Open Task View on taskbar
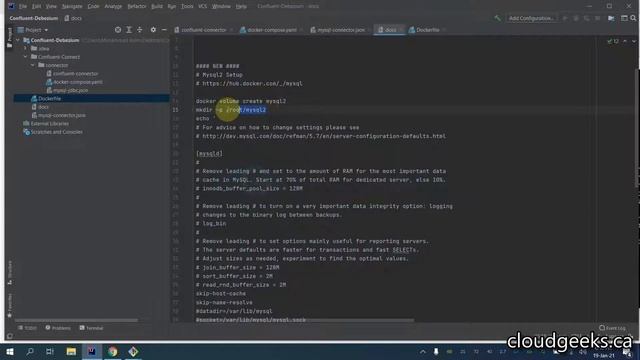The width and height of the screenshot is (640, 360). 50,351
